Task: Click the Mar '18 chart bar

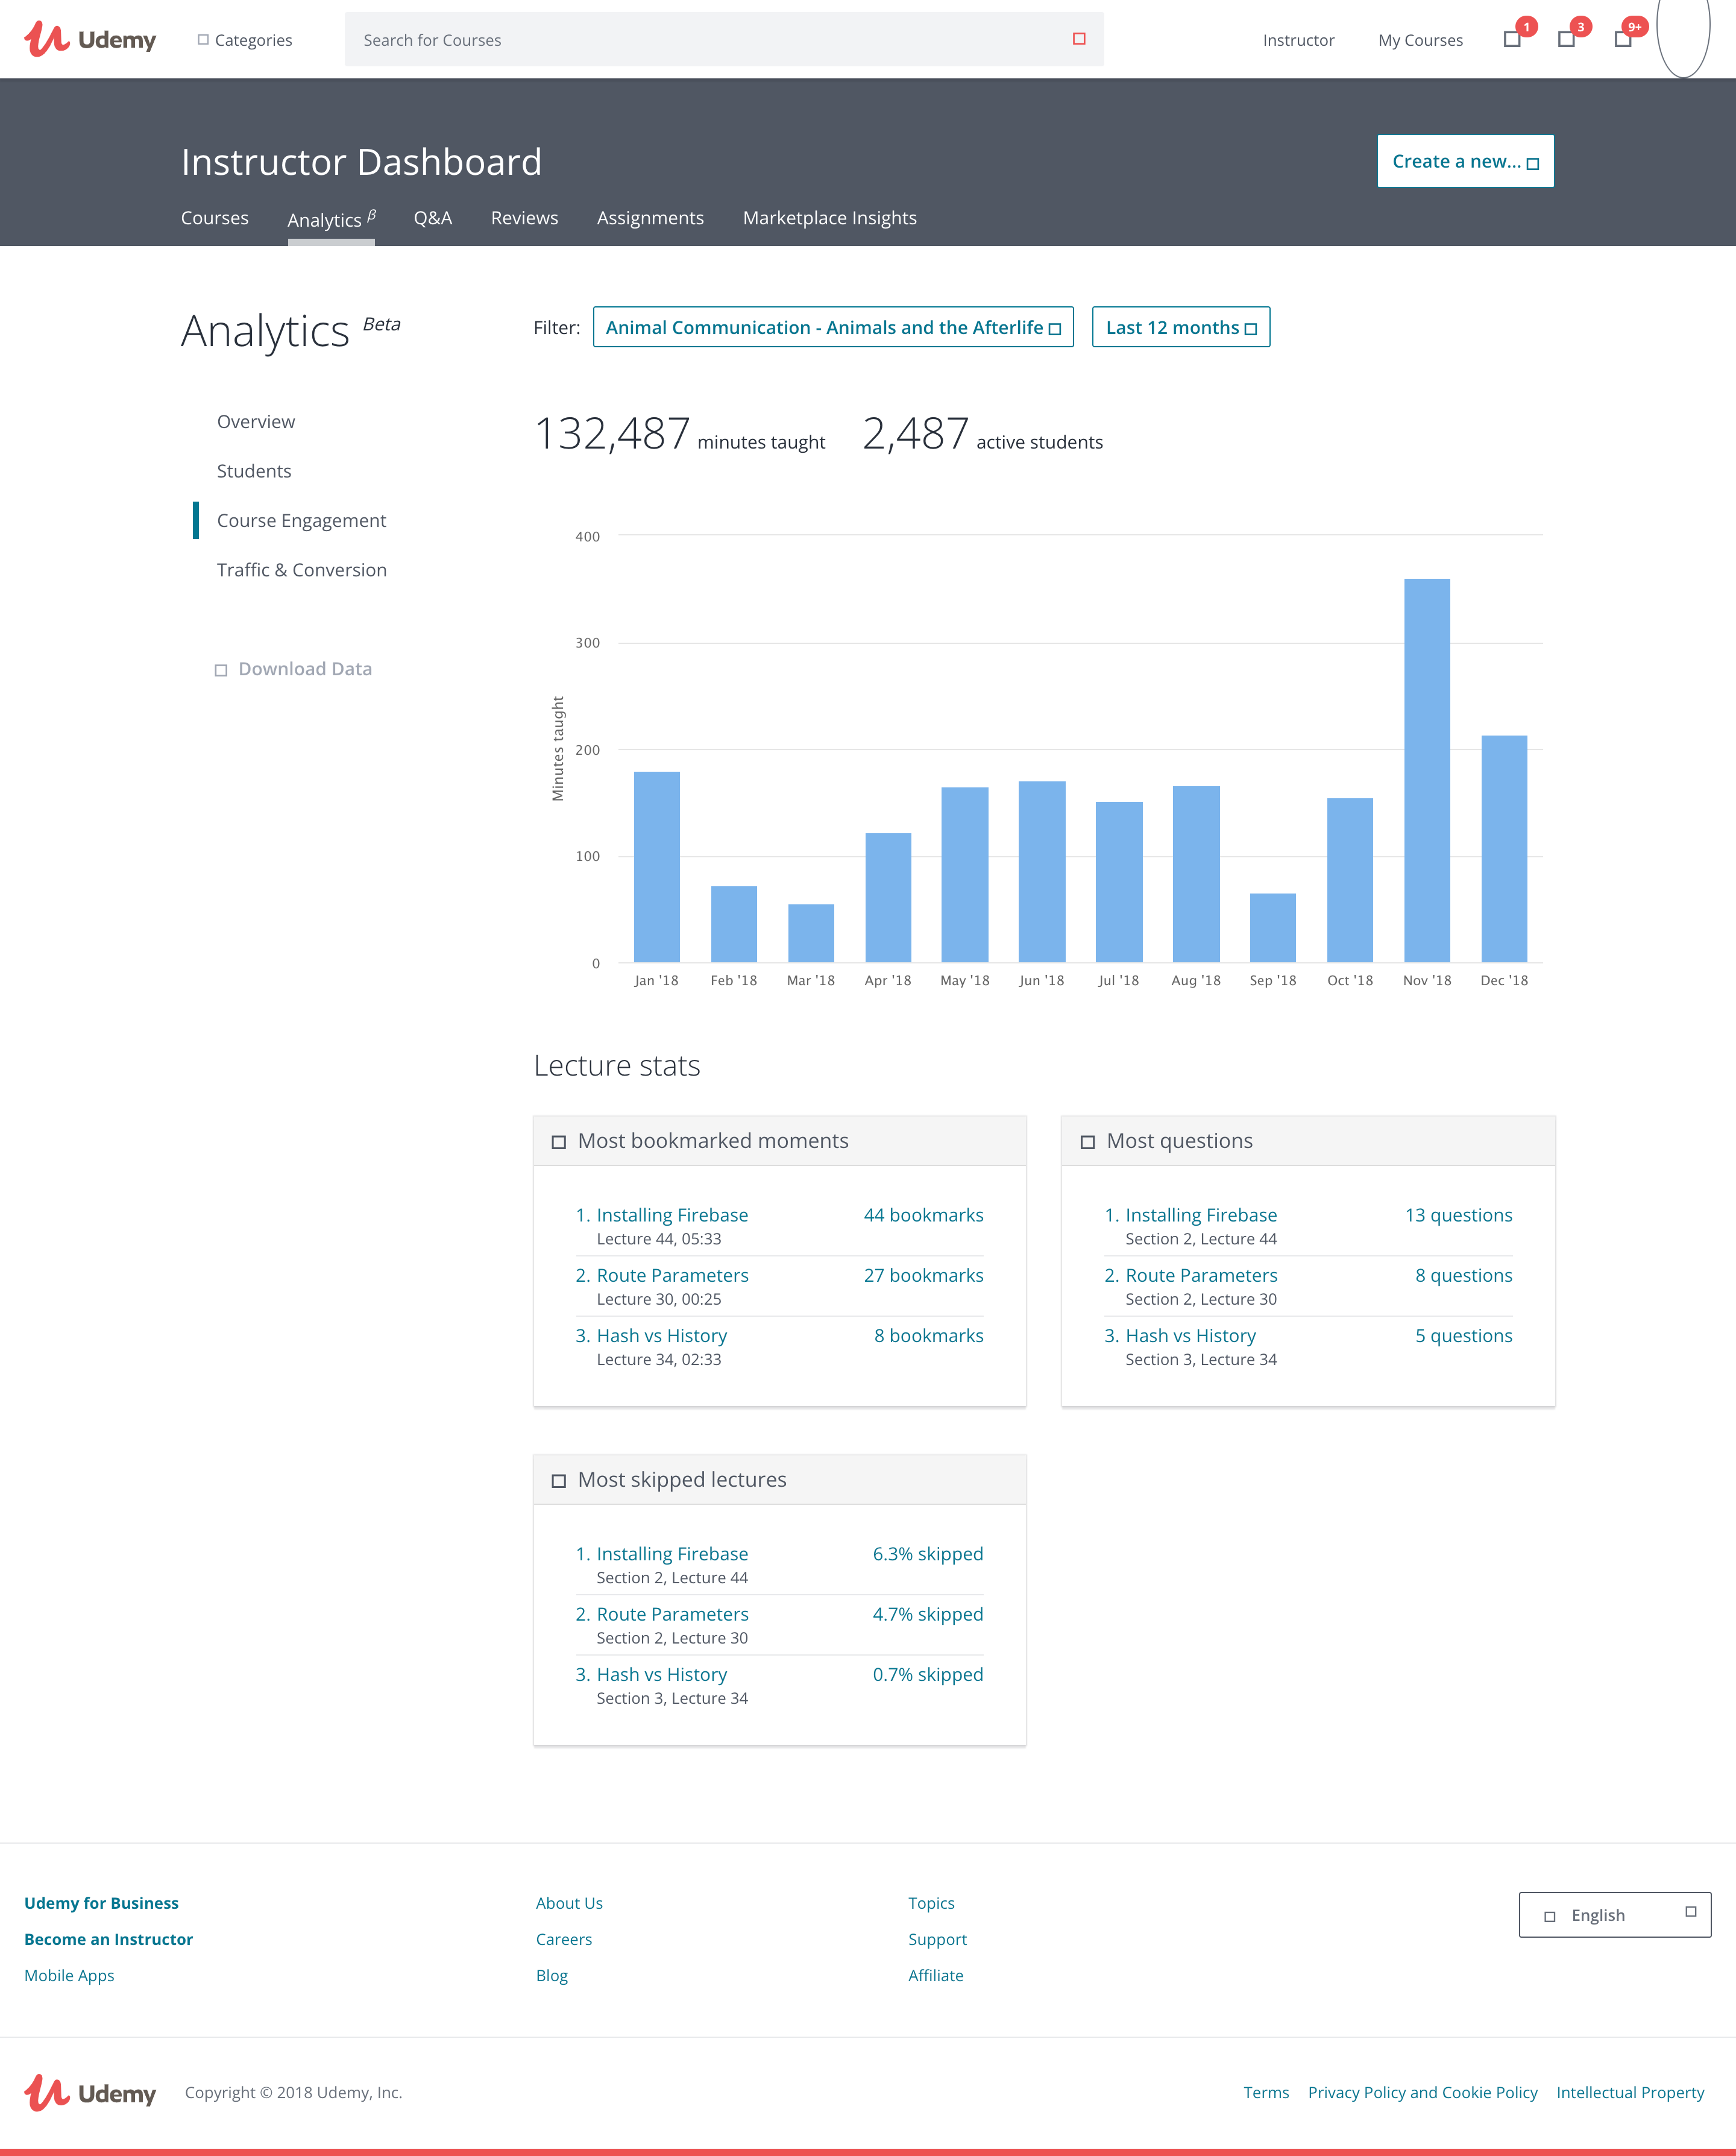Action: tap(811, 933)
